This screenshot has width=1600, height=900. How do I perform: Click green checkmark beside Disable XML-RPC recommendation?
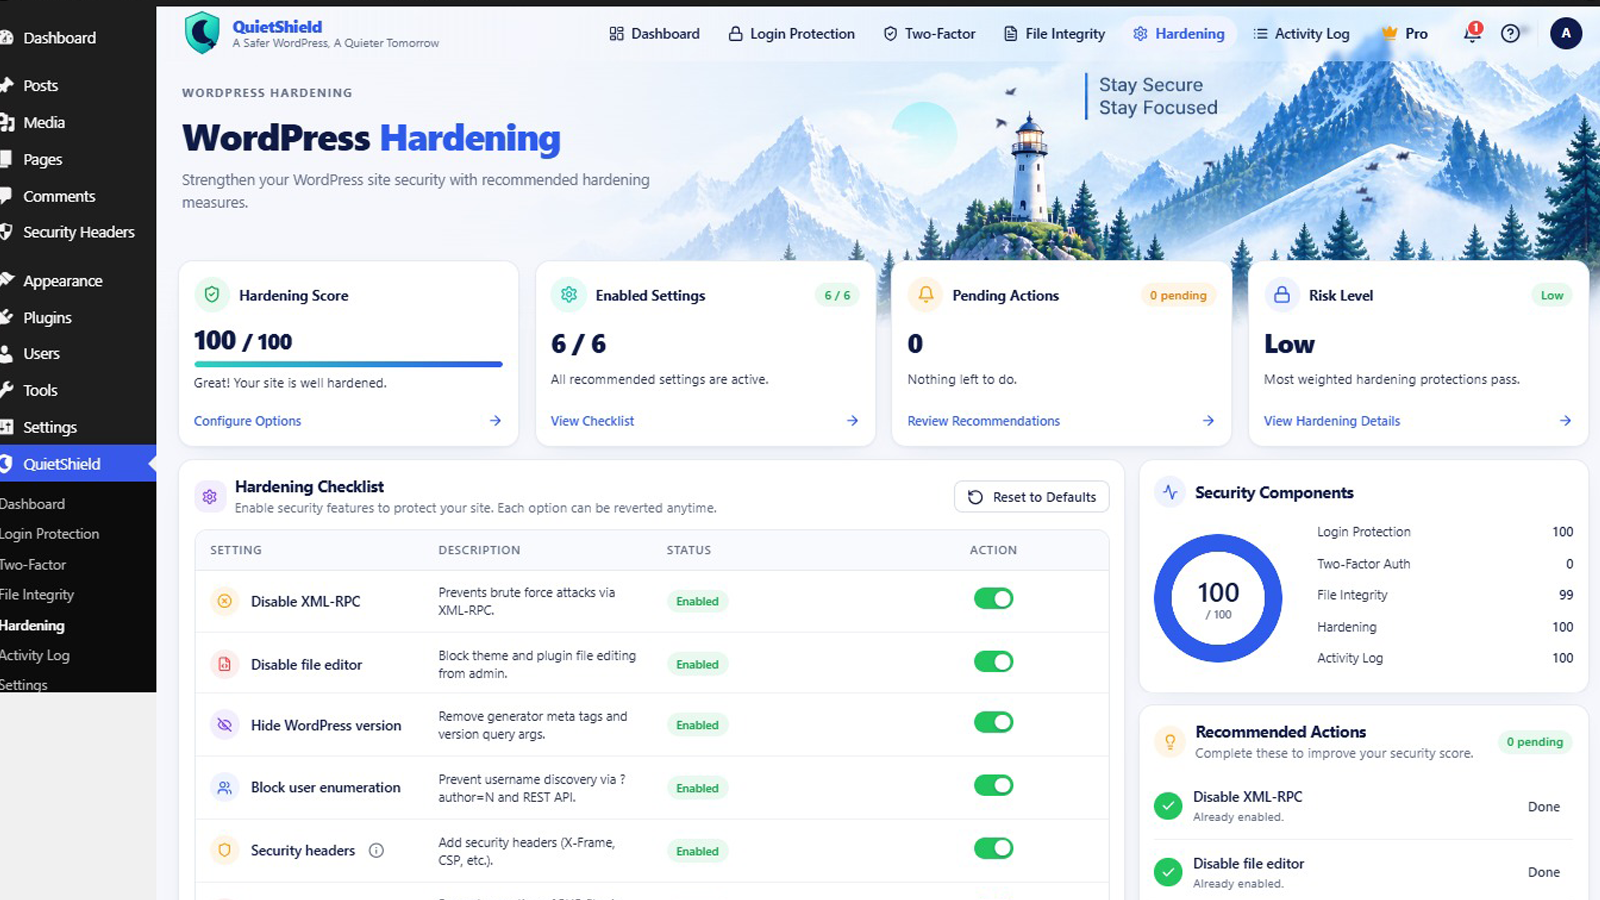tap(1168, 806)
